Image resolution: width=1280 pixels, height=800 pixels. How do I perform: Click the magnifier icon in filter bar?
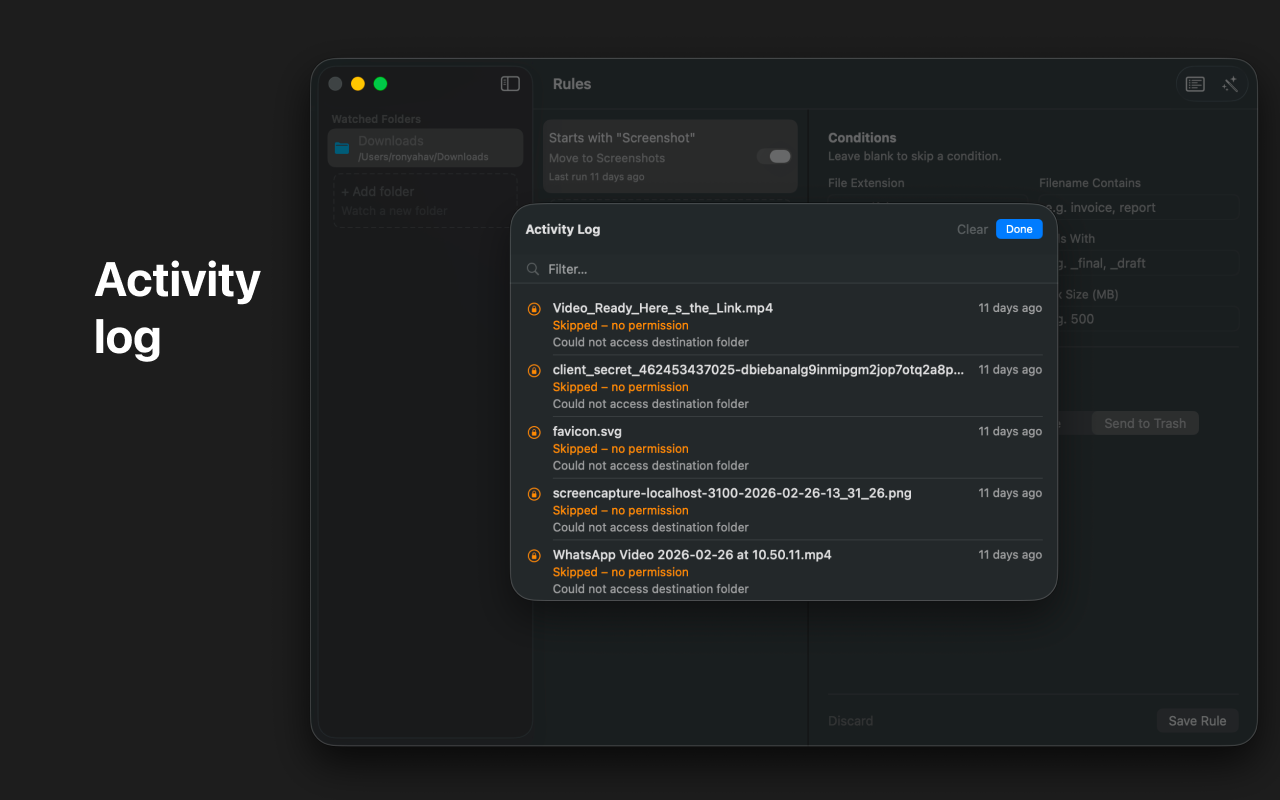pos(534,269)
